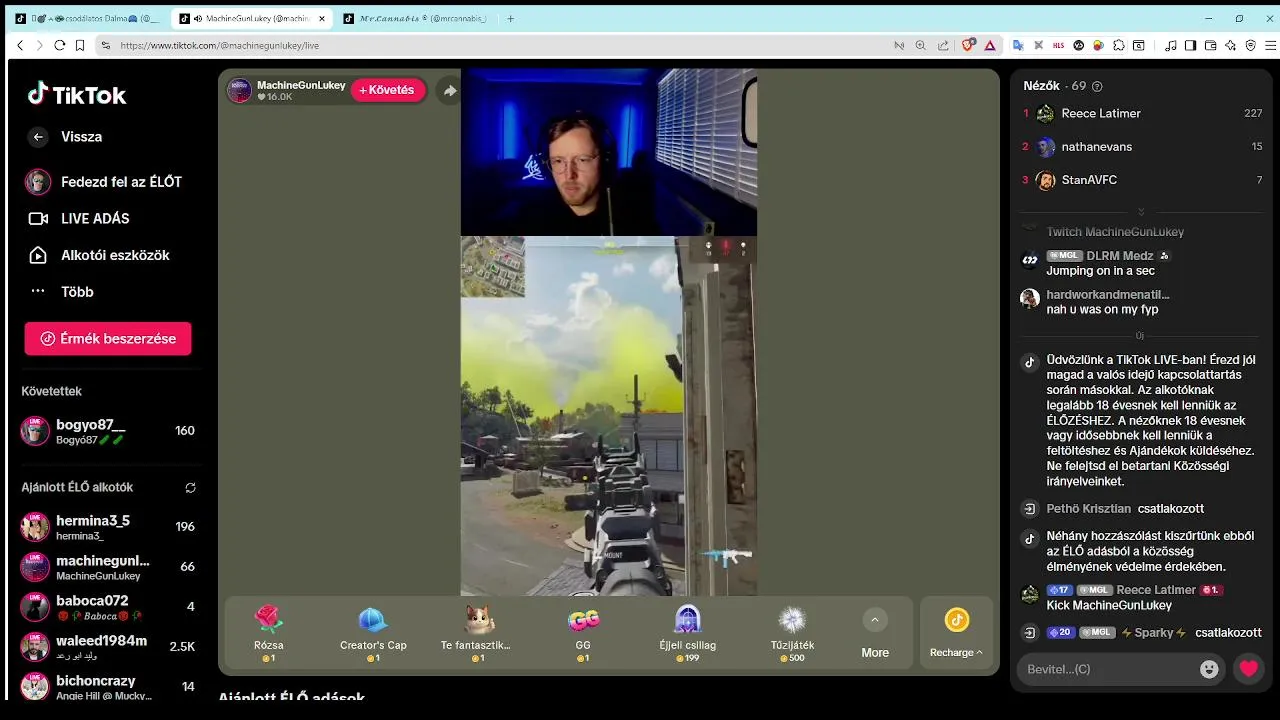Click the Érmék beszerzése button

108,339
